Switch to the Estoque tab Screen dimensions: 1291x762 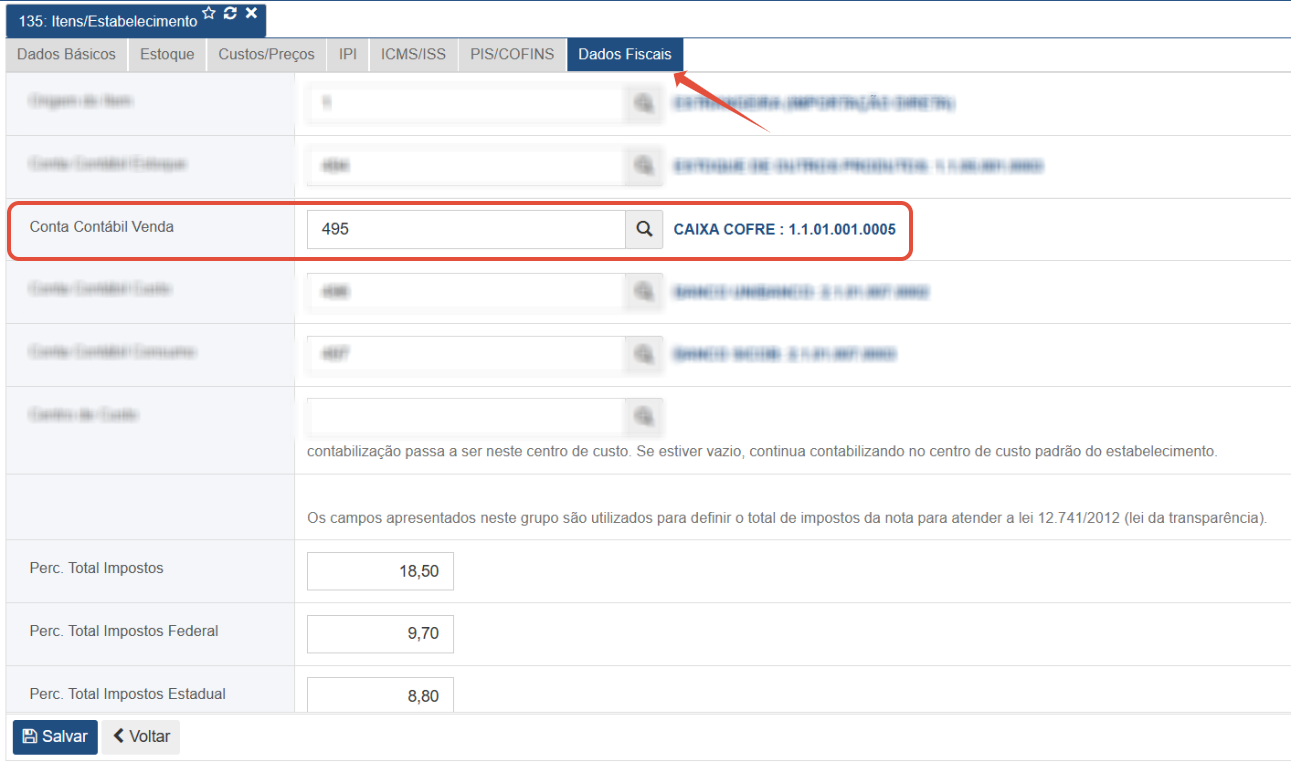pyautogui.click(x=167, y=54)
